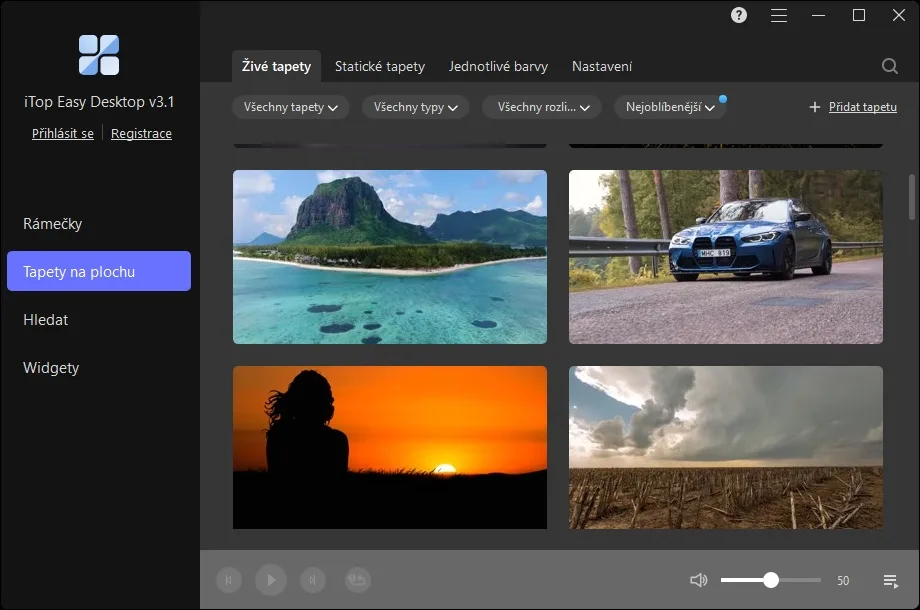Skip to the next wallpaper

click(x=313, y=580)
